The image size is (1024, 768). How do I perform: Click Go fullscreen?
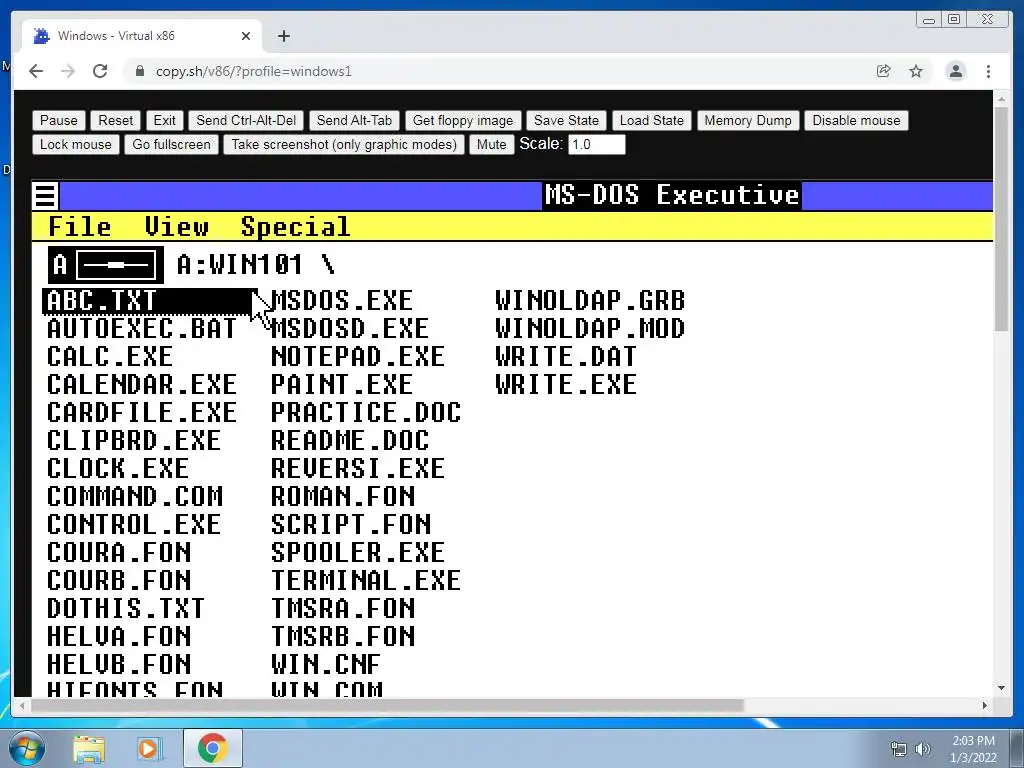[x=172, y=144]
